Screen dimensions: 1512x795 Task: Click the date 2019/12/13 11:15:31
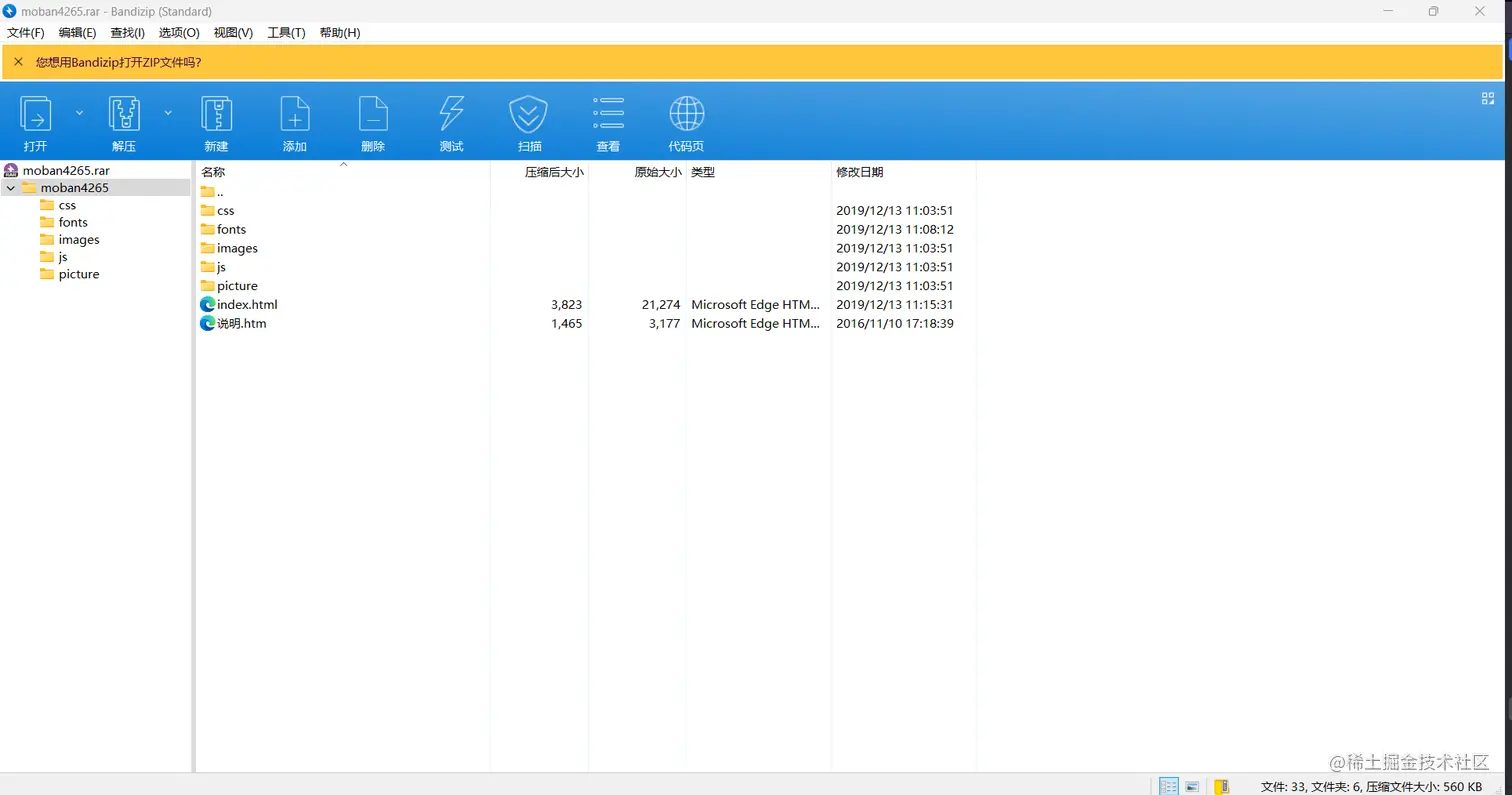pyautogui.click(x=895, y=304)
